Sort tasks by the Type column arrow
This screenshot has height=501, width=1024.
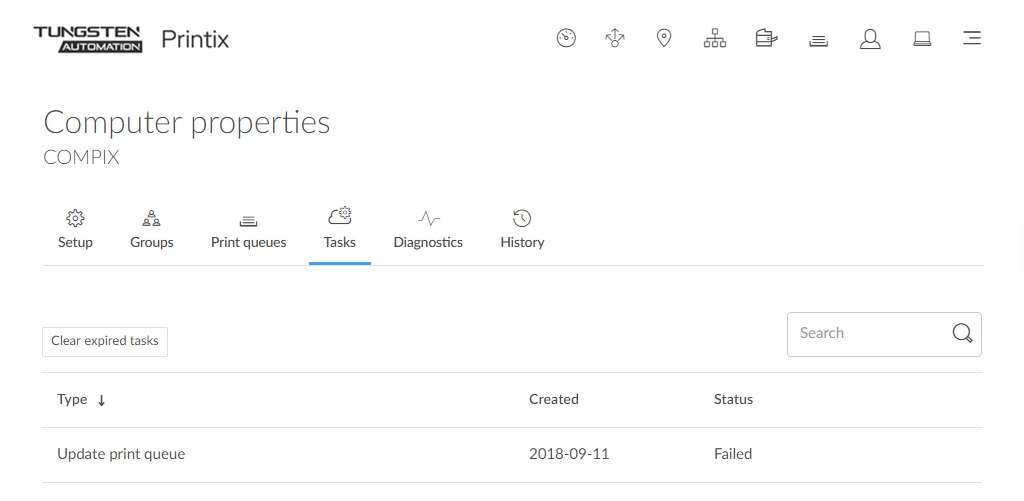point(101,400)
